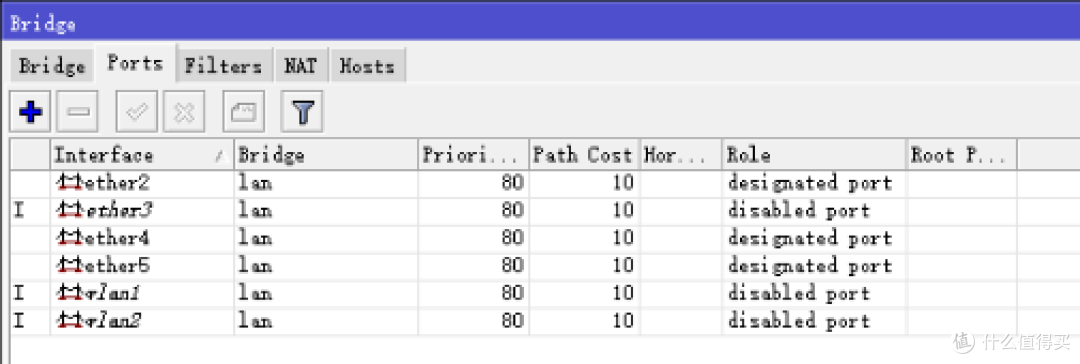
Task: Select the ether2 port row
Action: (513, 183)
